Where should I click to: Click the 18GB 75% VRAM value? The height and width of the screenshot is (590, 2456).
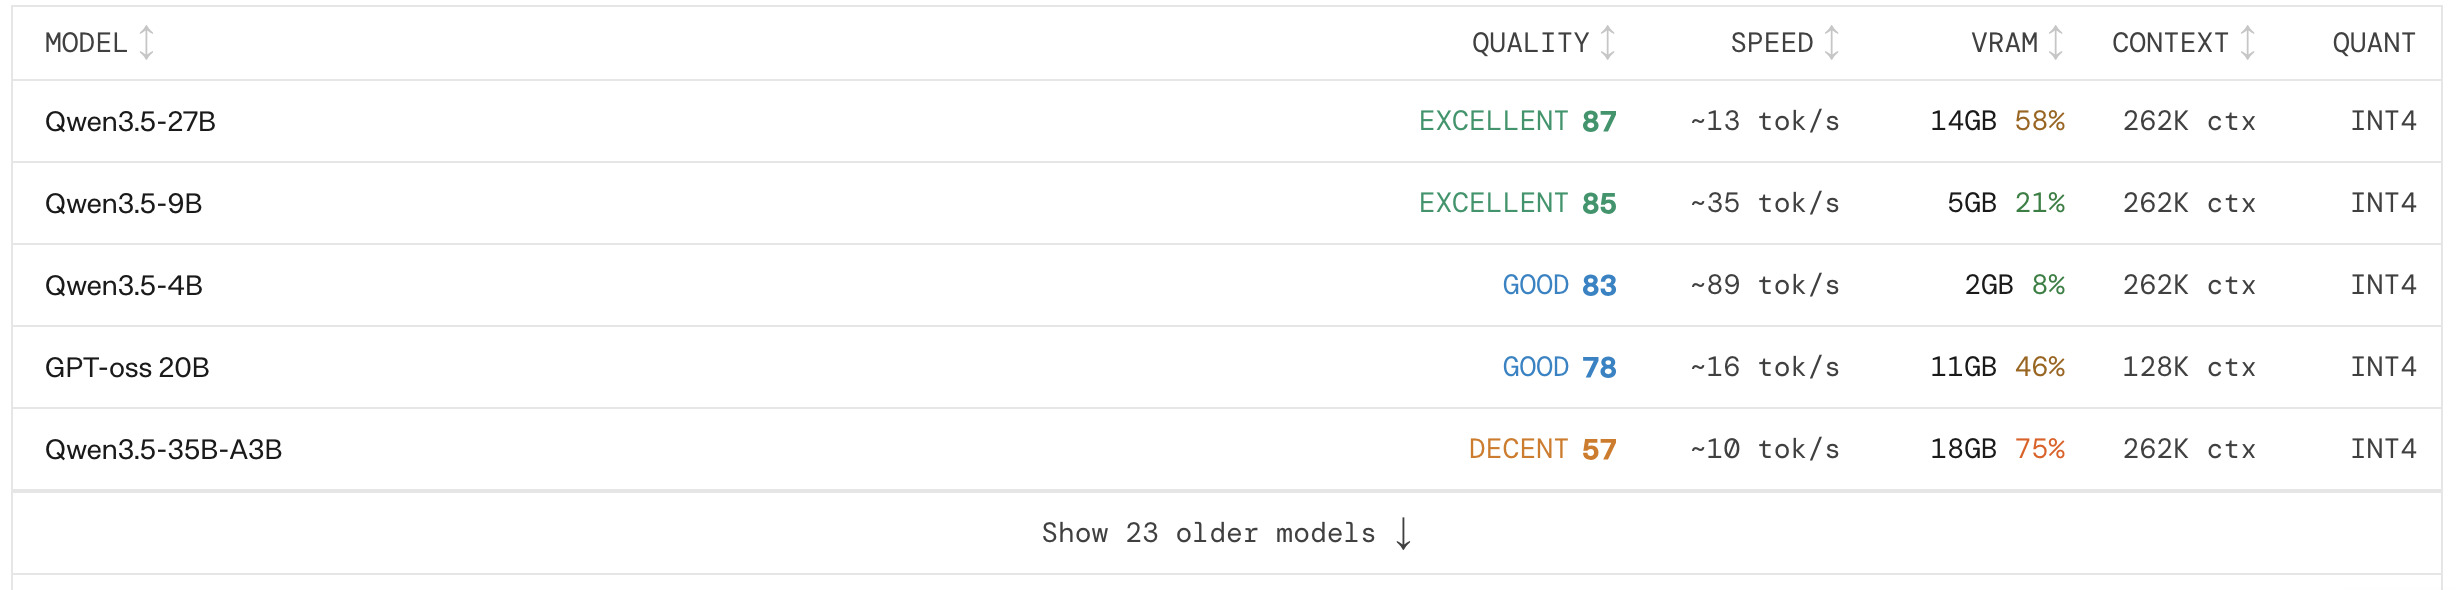[x=1998, y=449]
